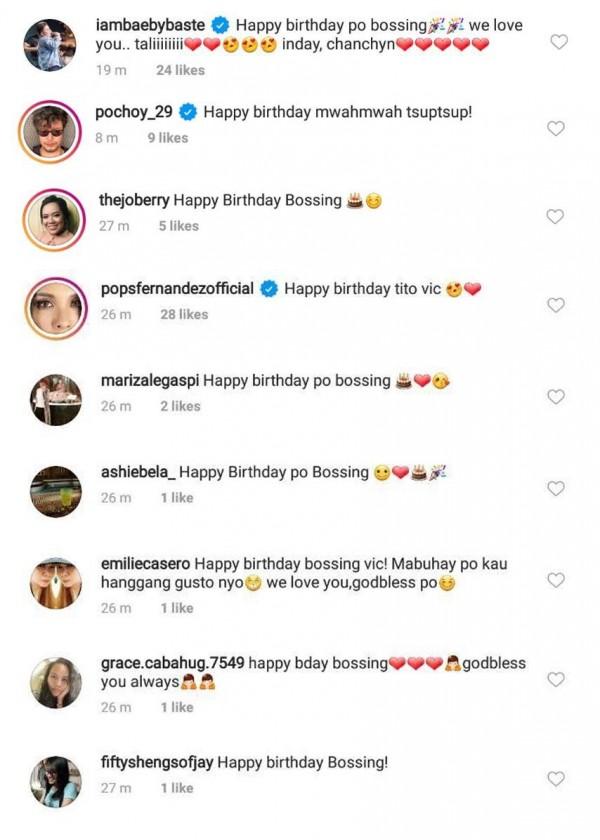Show 28 likes on popsfernandezofficial's comment
The width and height of the screenshot is (600, 840).
click(x=184, y=314)
